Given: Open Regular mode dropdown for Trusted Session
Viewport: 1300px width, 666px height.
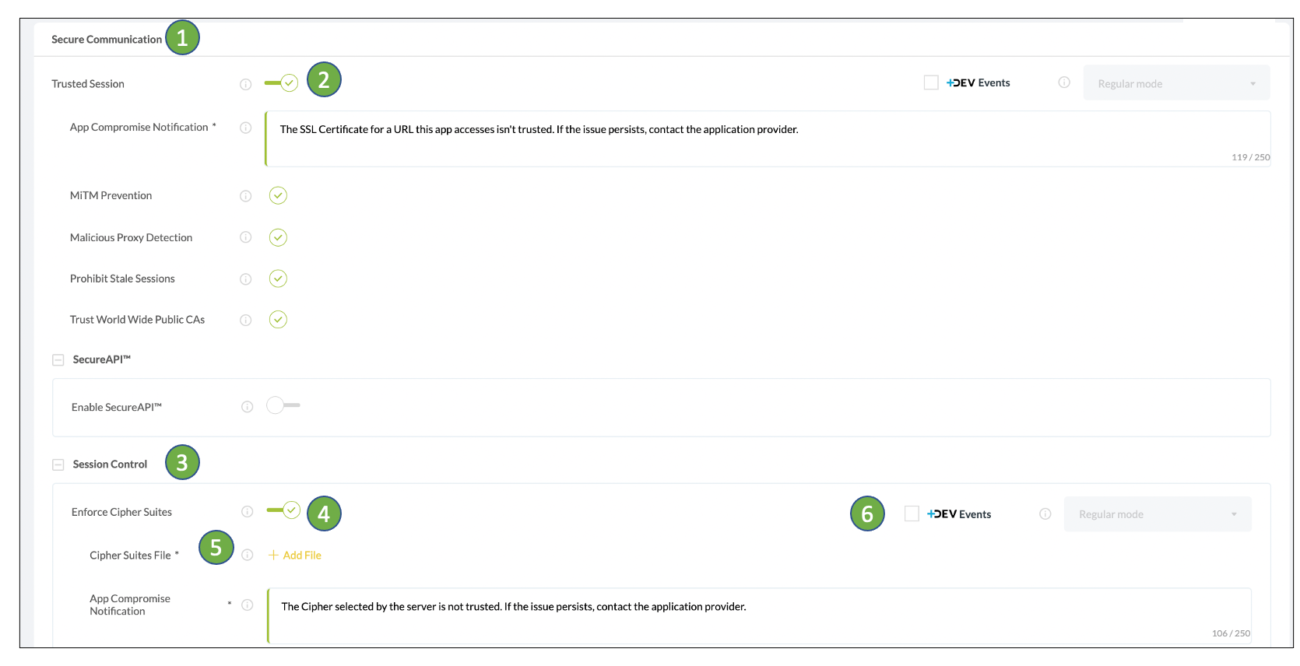Looking at the screenshot, I should [x=1177, y=83].
